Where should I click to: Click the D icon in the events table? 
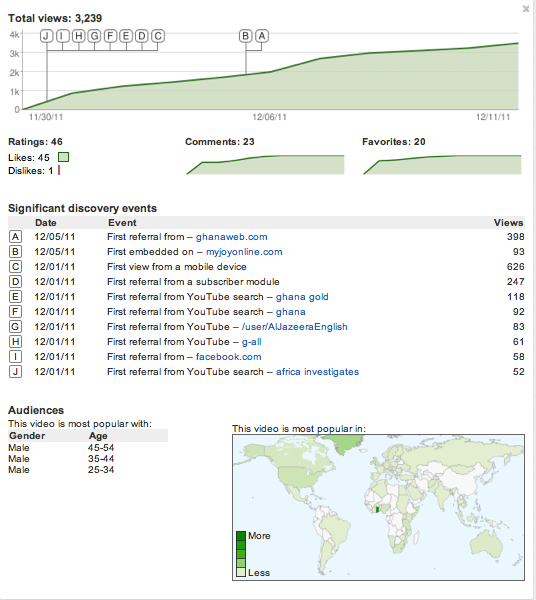tap(15, 282)
